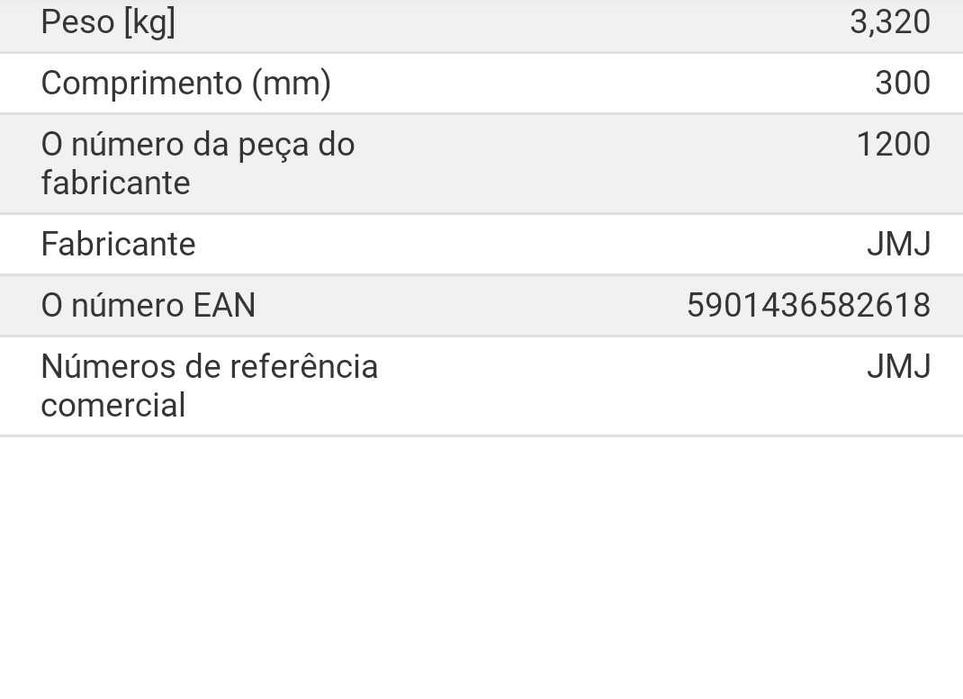Viewport: 963px width, 699px height.
Task: Select the weight value 3,320
Action: [889, 22]
